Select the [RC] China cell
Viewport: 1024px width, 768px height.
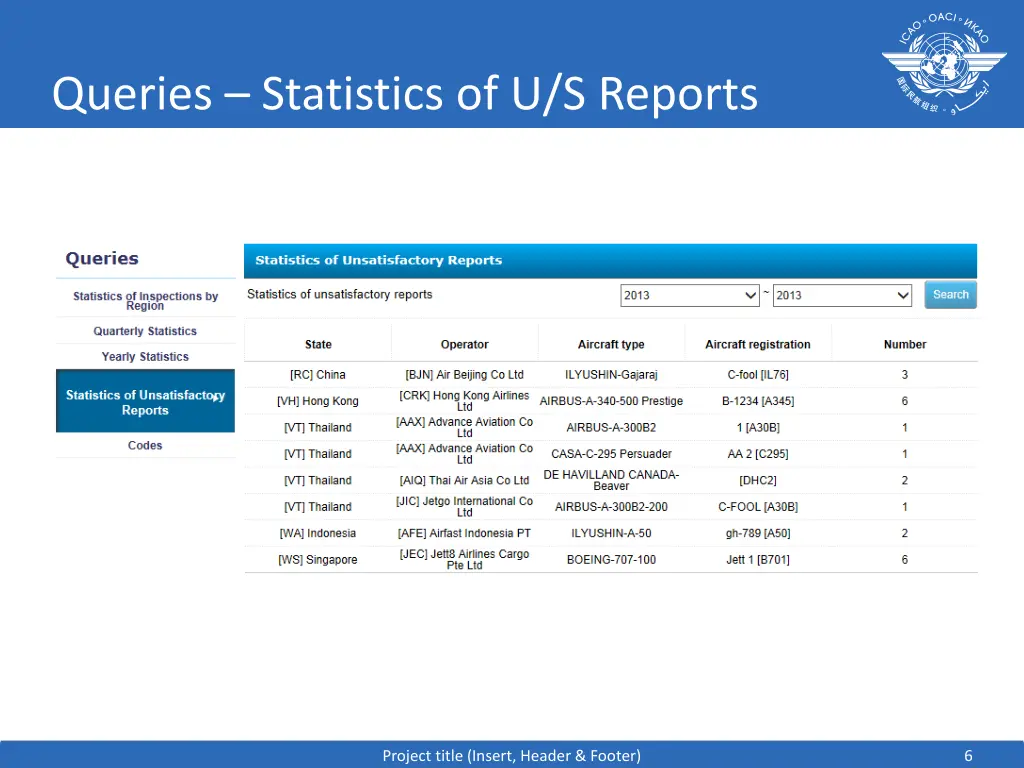coord(318,375)
